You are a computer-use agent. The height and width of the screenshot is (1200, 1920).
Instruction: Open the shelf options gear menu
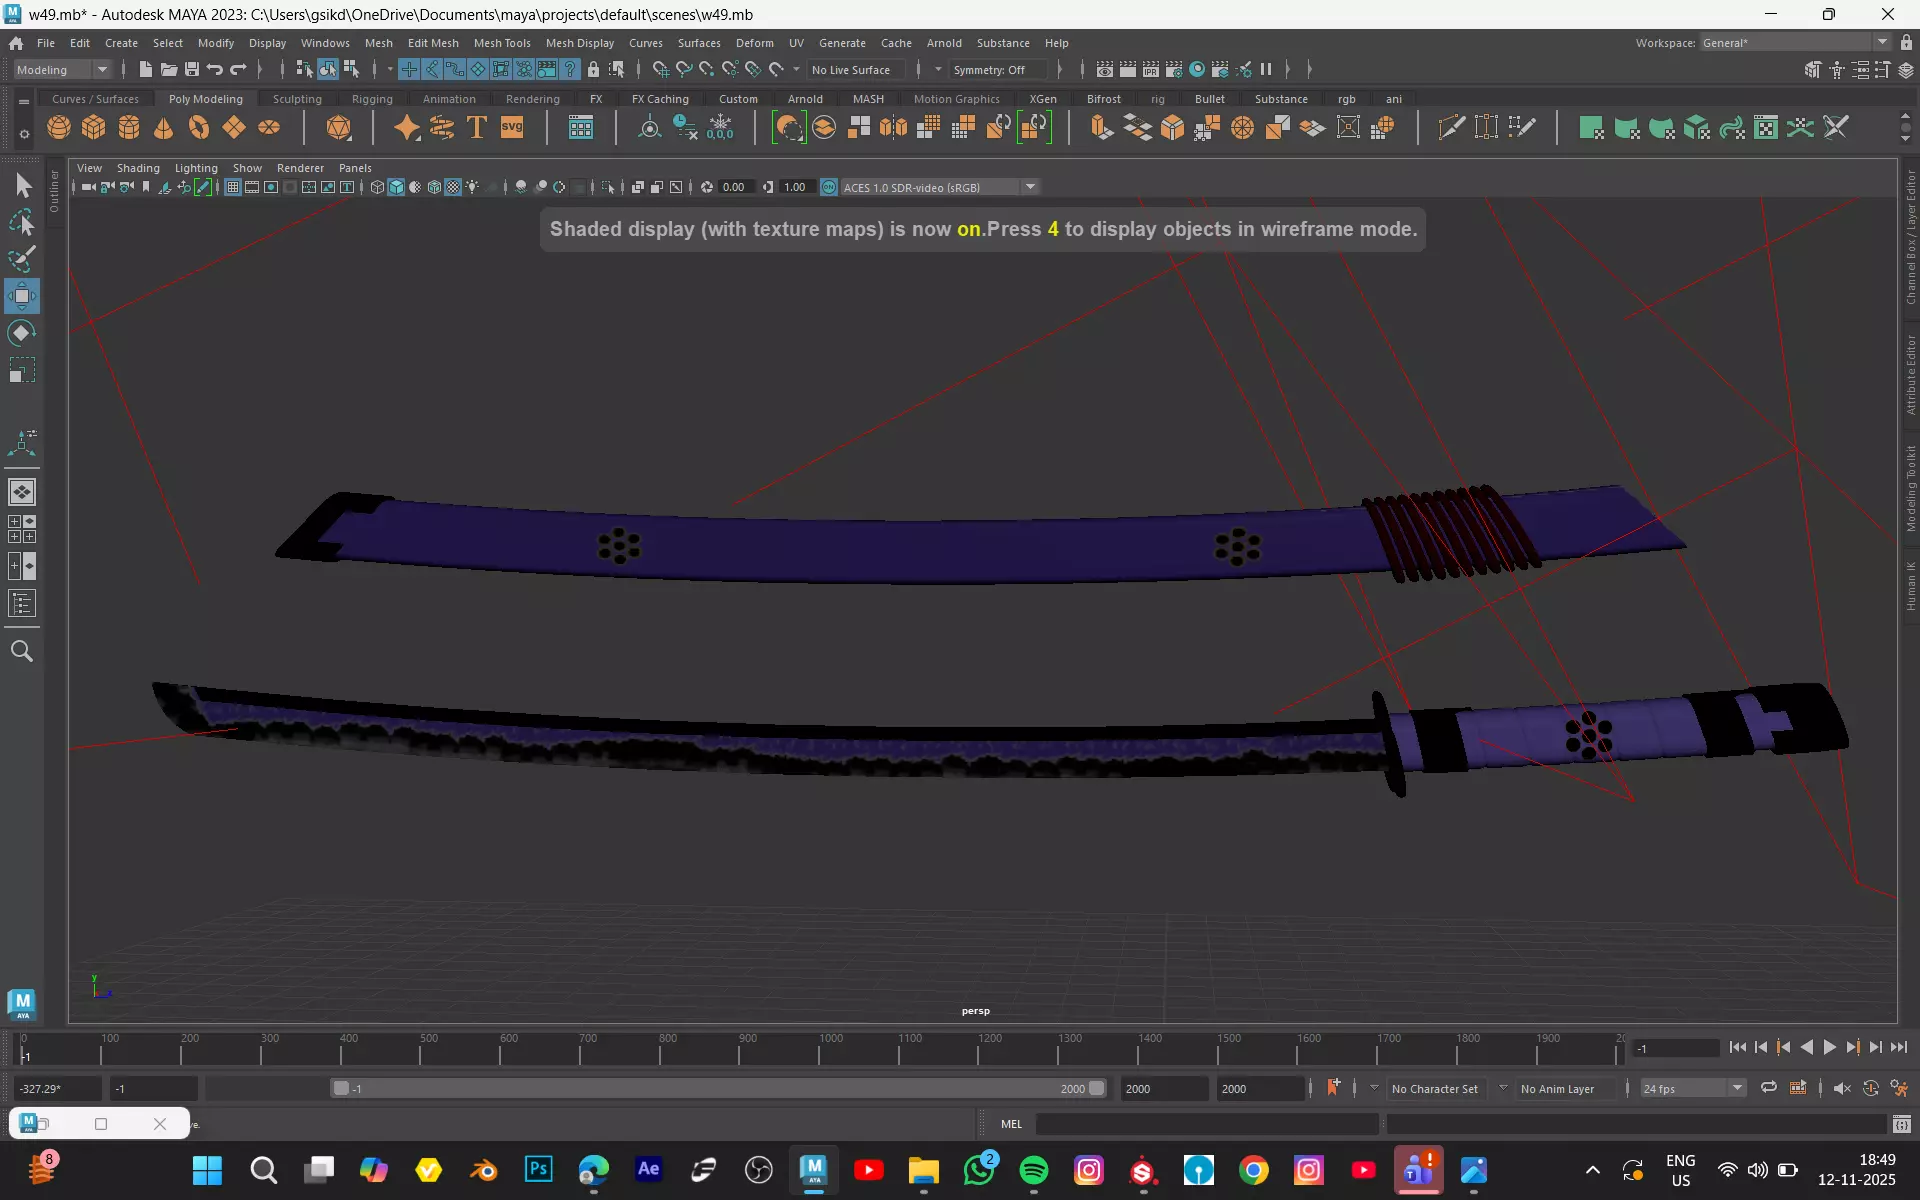point(24,133)
